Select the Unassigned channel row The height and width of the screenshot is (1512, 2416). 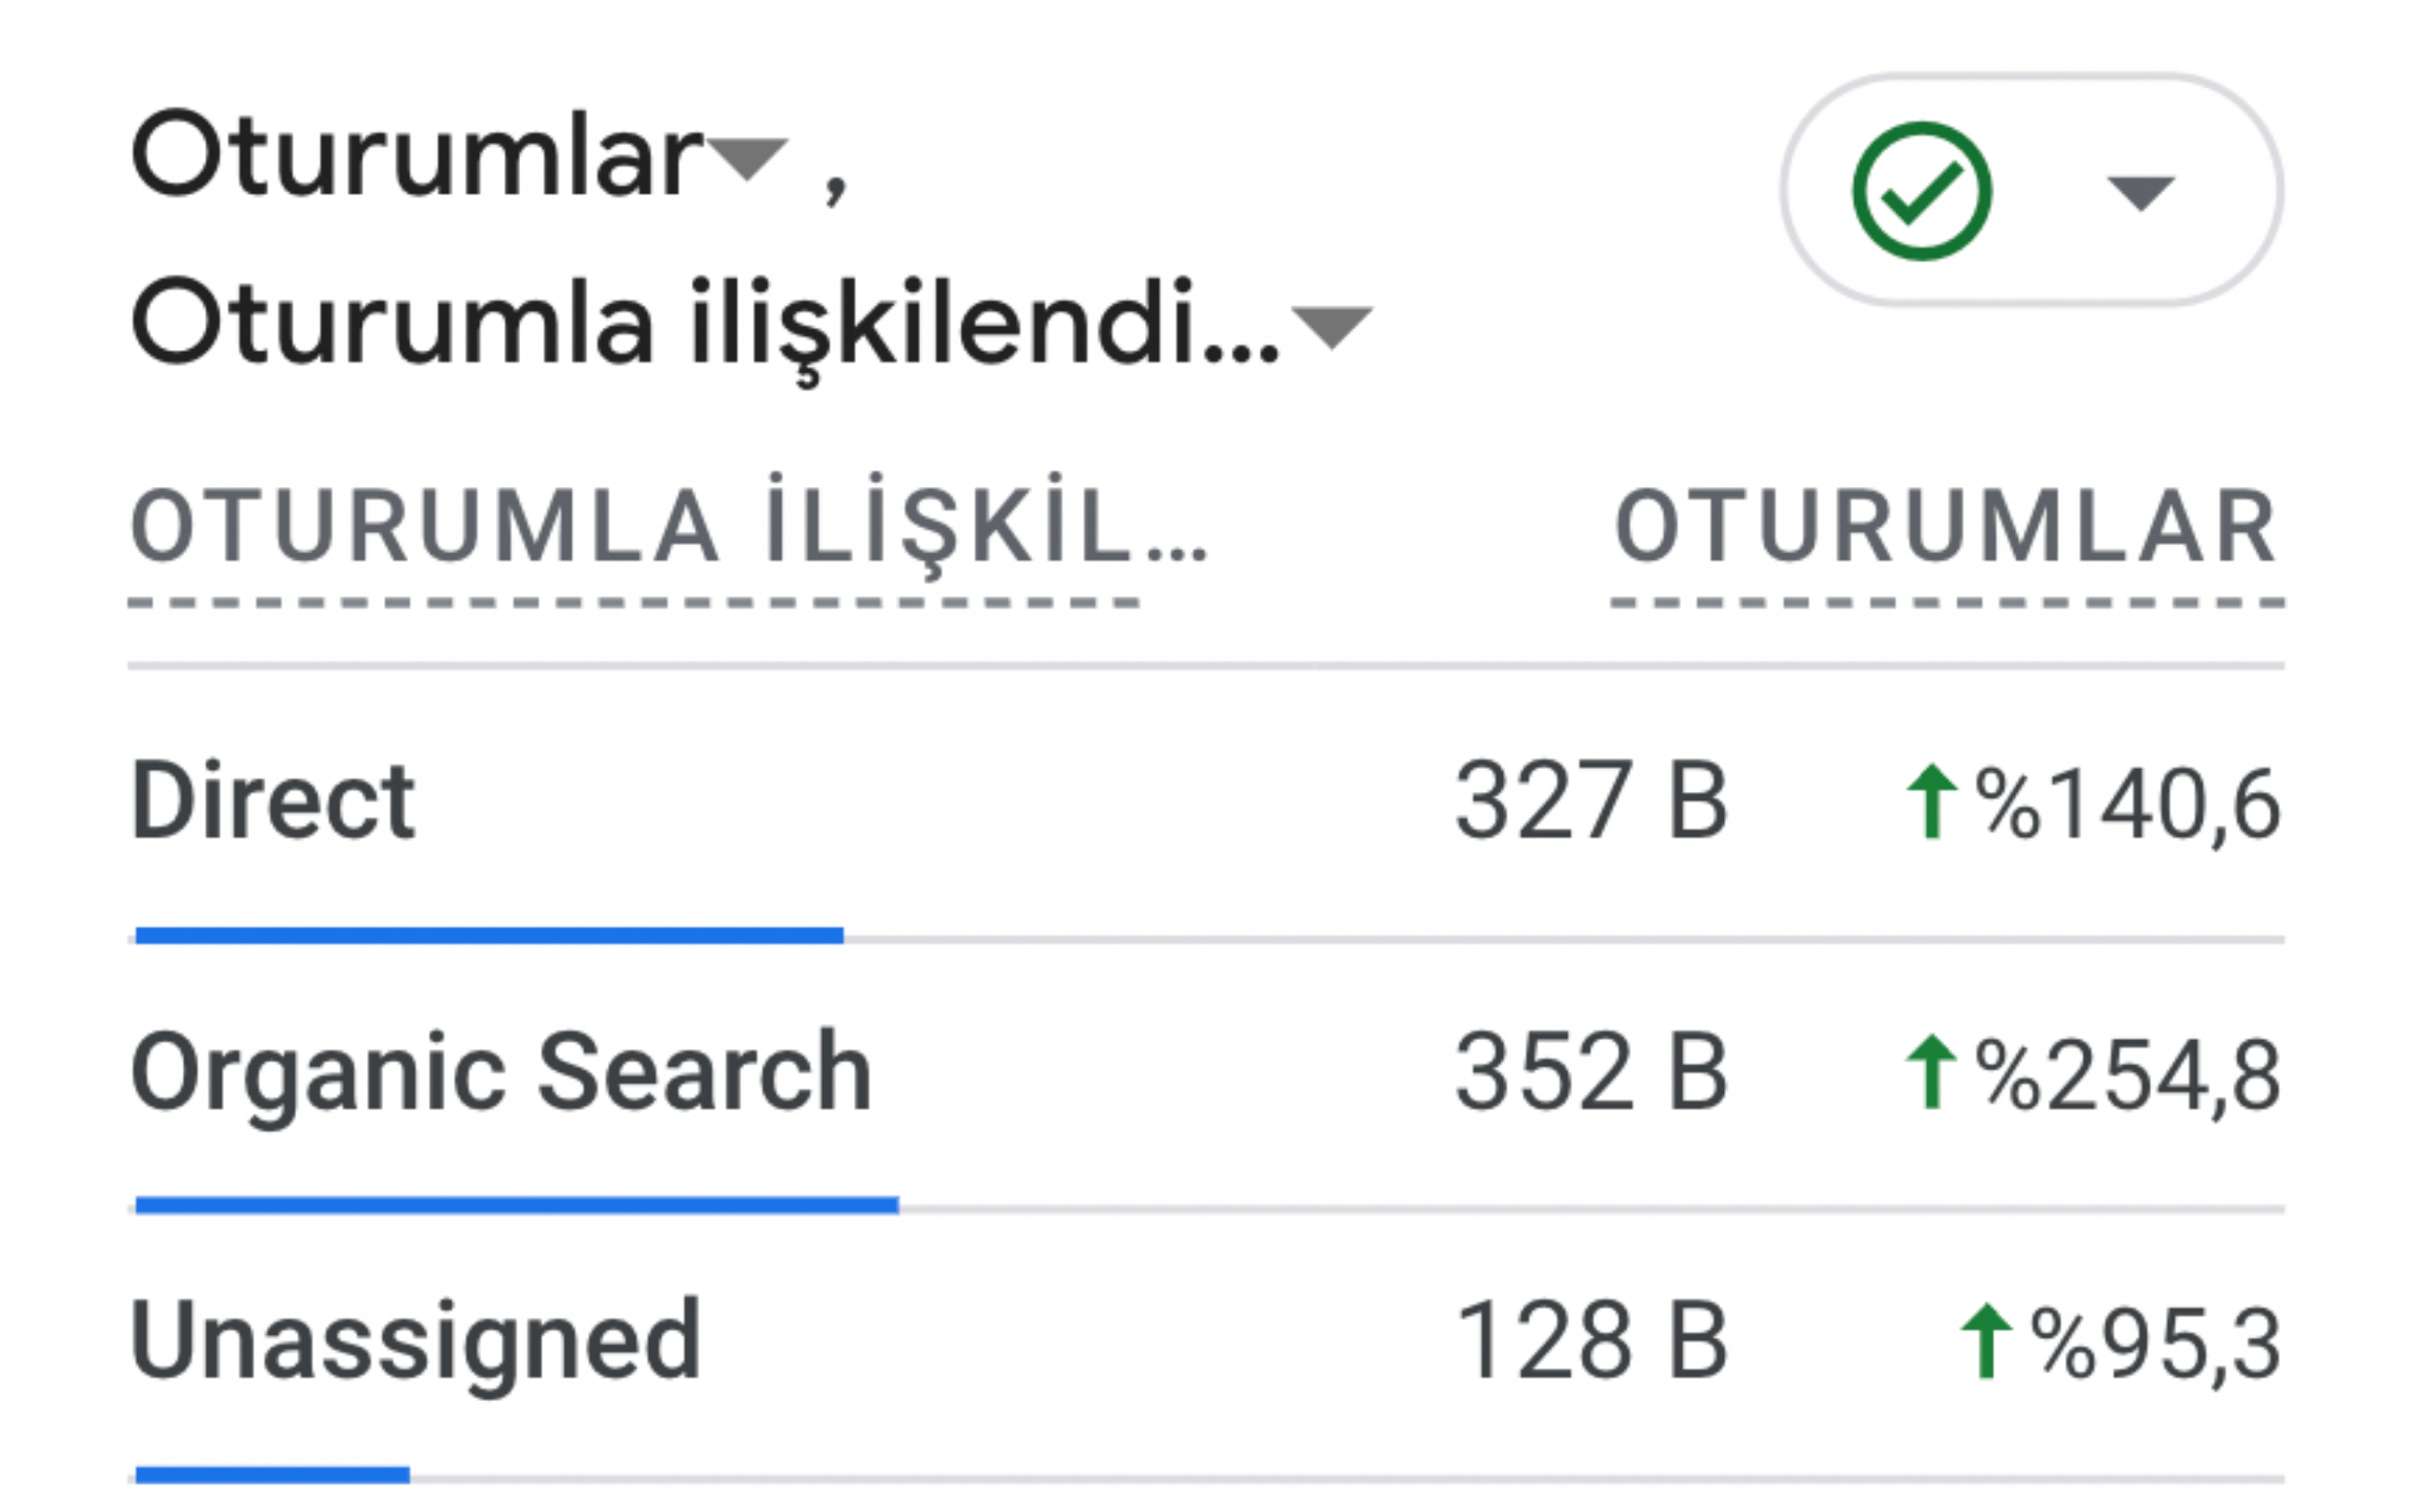point(415,1341)
